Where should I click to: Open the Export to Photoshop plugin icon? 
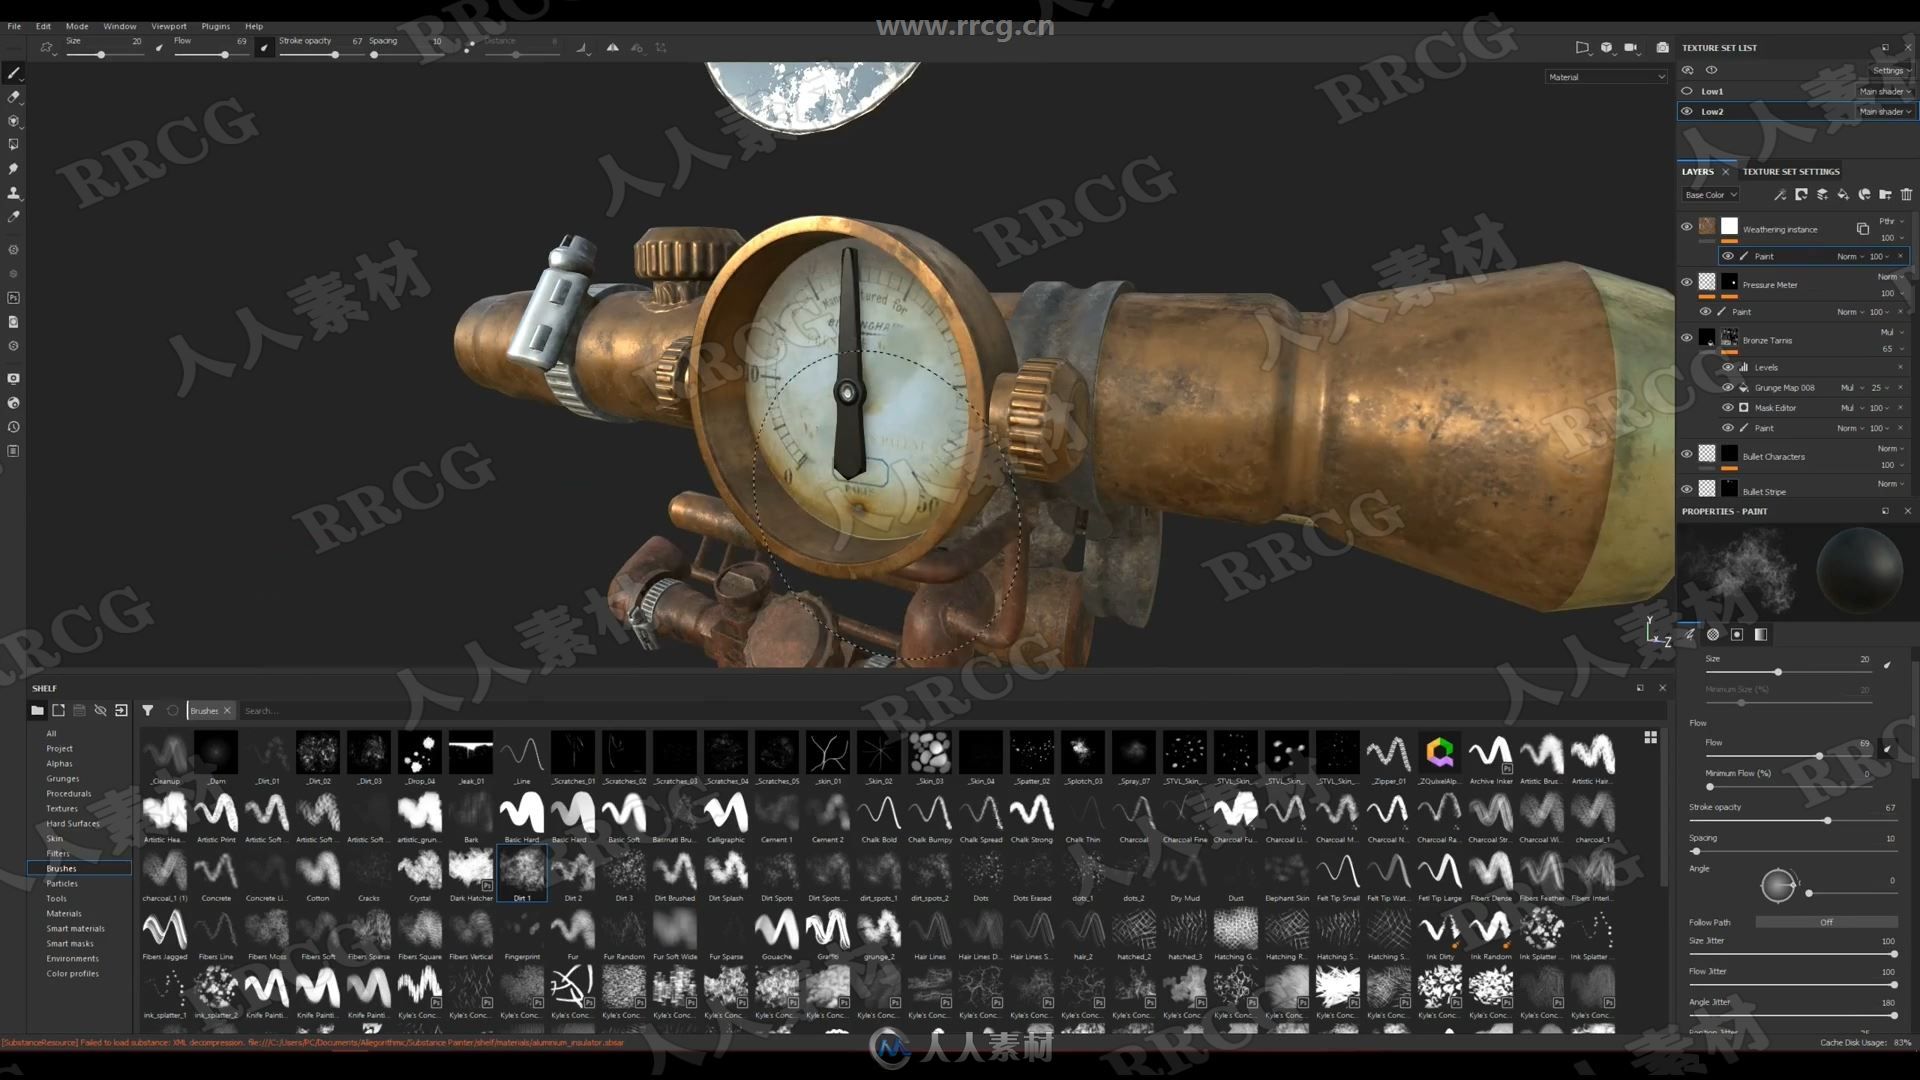pos(13,298)
